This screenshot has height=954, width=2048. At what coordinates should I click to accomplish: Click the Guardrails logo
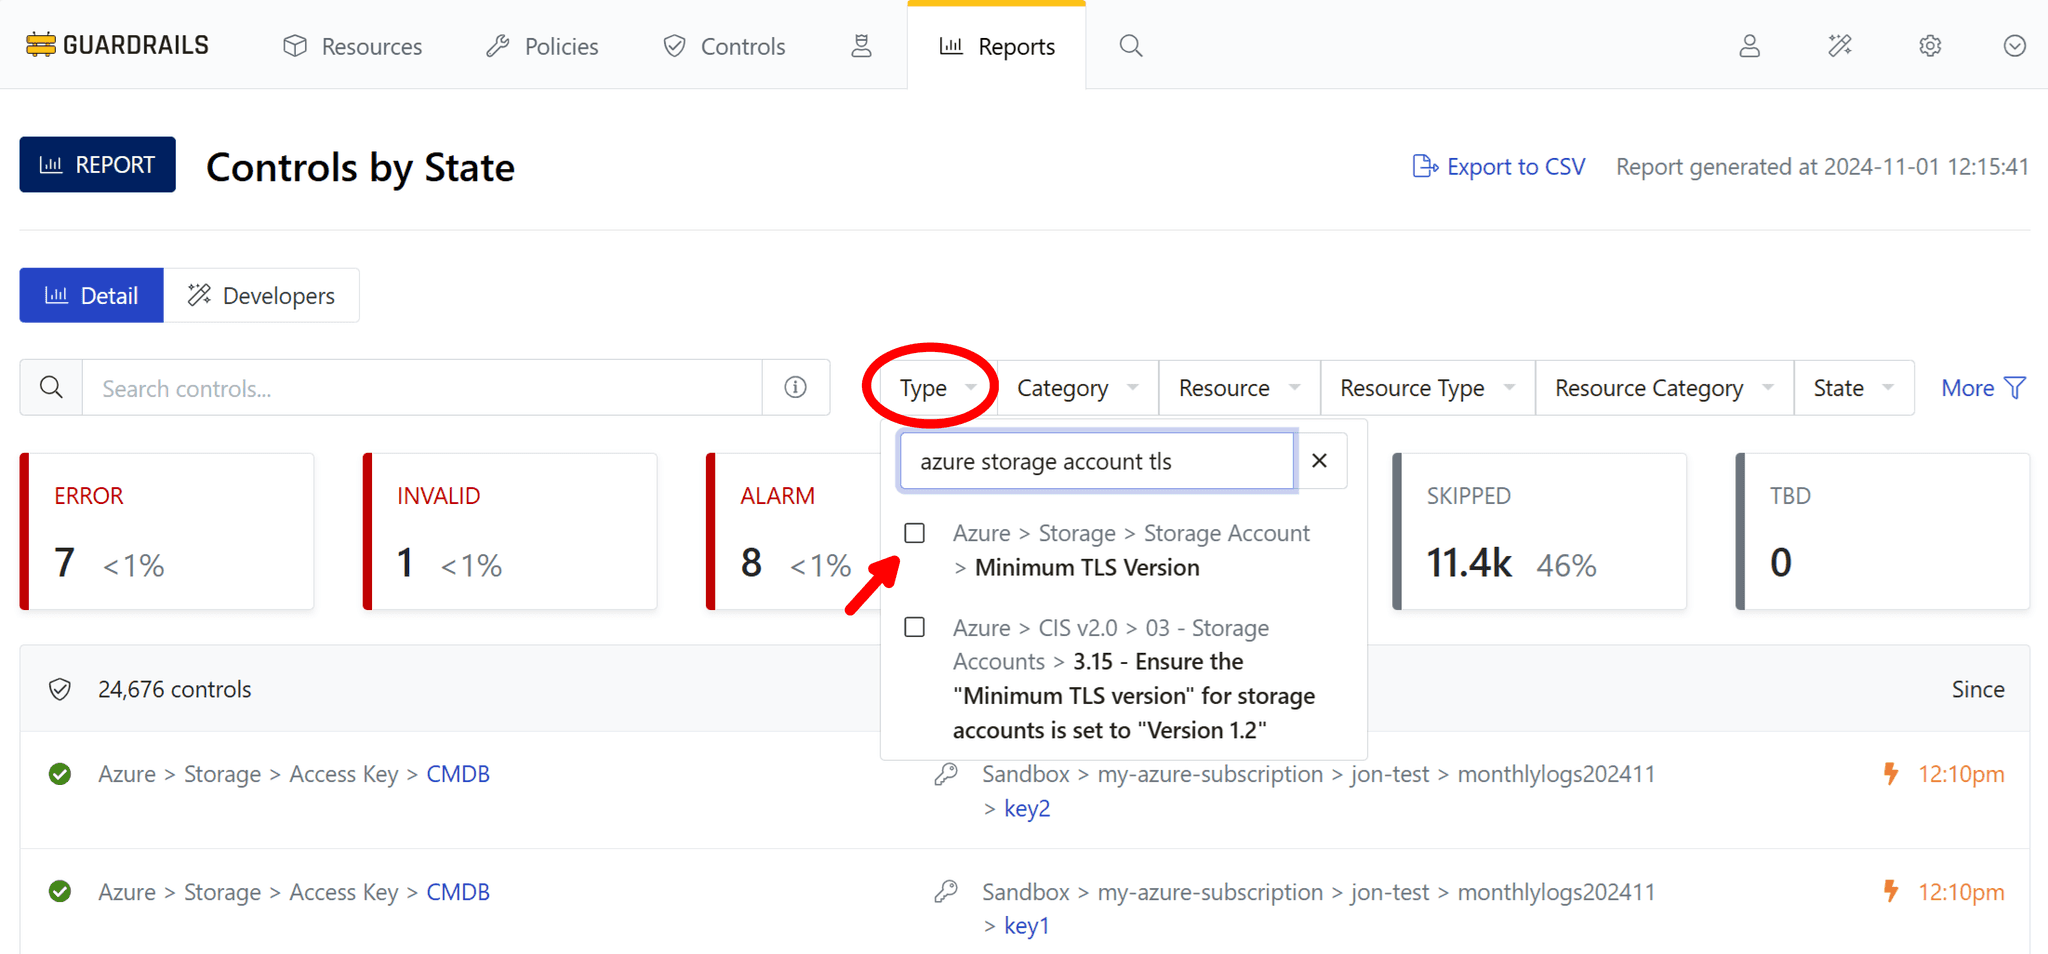[x=117, y=45]
